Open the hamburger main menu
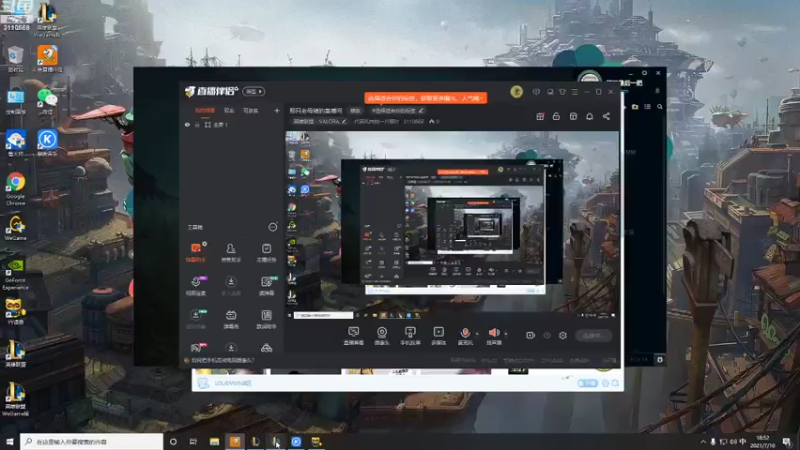Image resolution: width=800 pixels, height=450 pixels. (574, 92)
